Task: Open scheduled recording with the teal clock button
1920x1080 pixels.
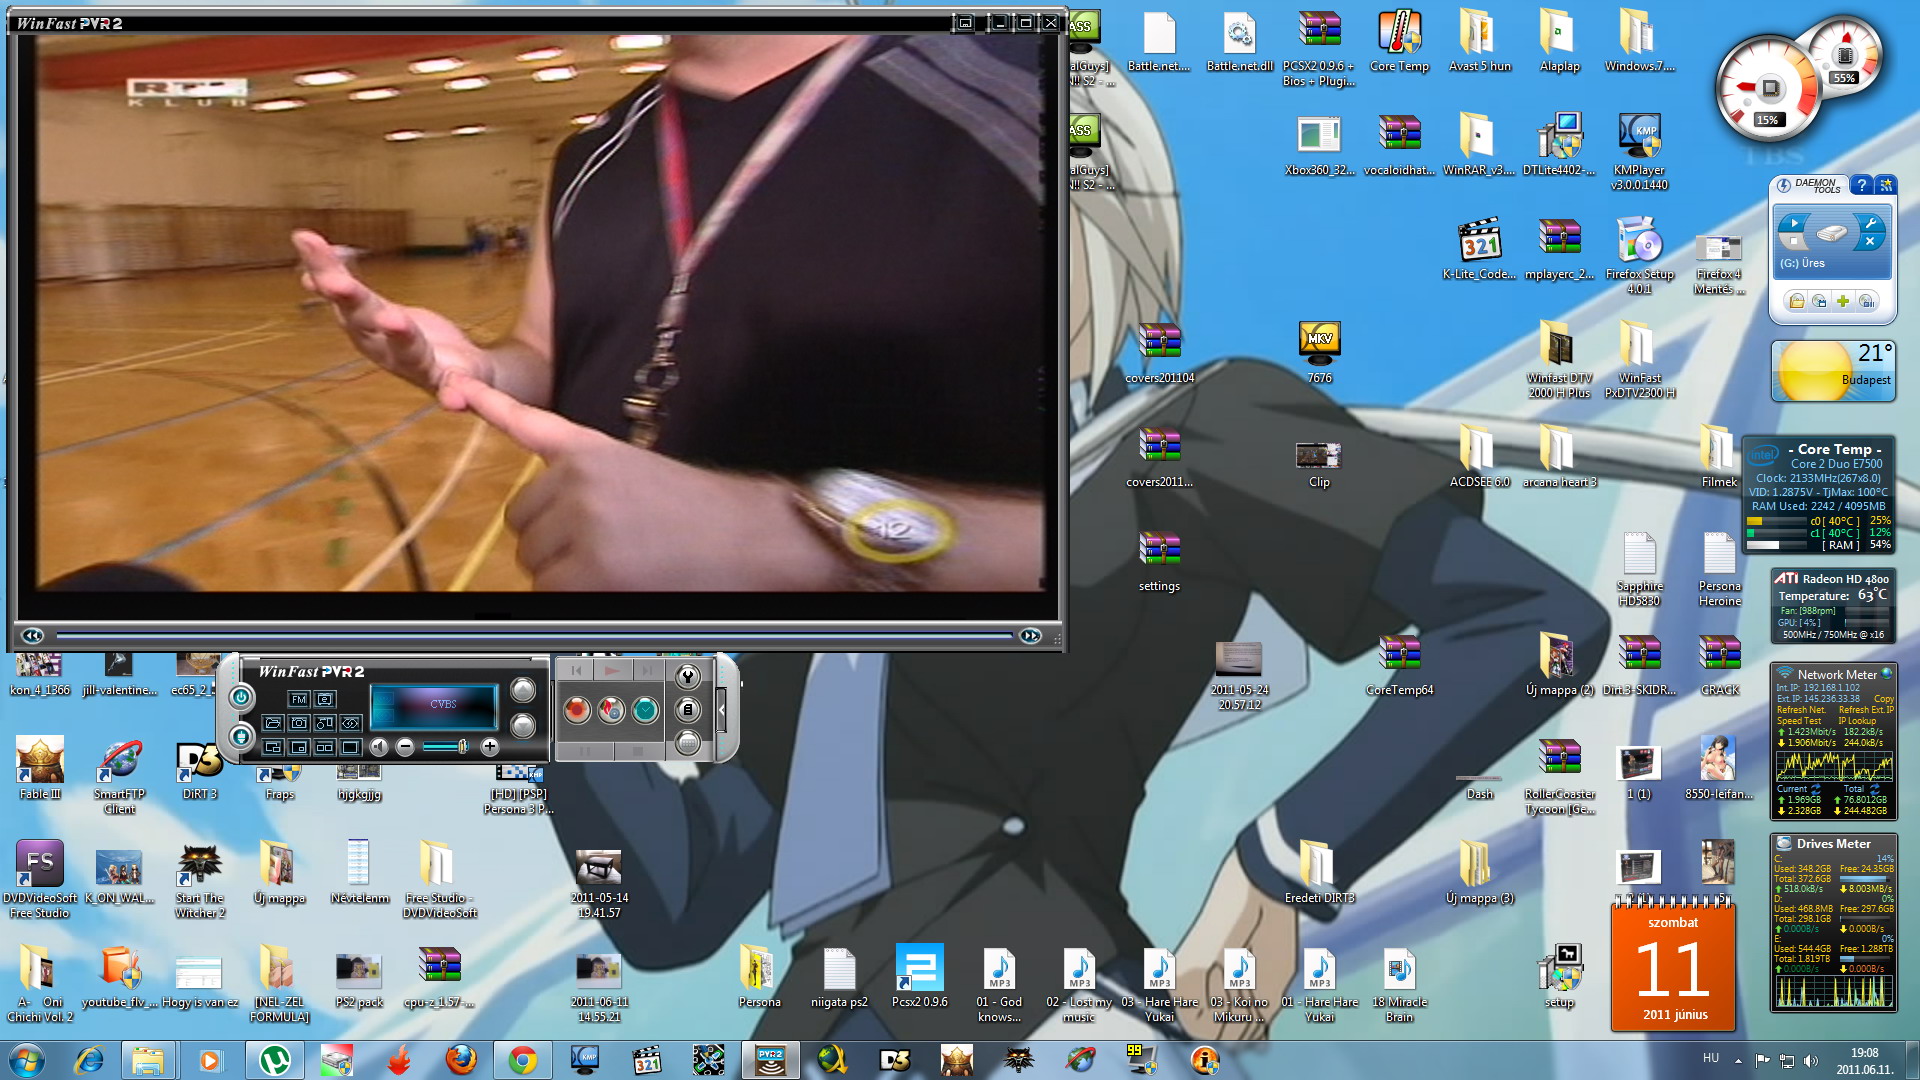Action: [645, 710]
